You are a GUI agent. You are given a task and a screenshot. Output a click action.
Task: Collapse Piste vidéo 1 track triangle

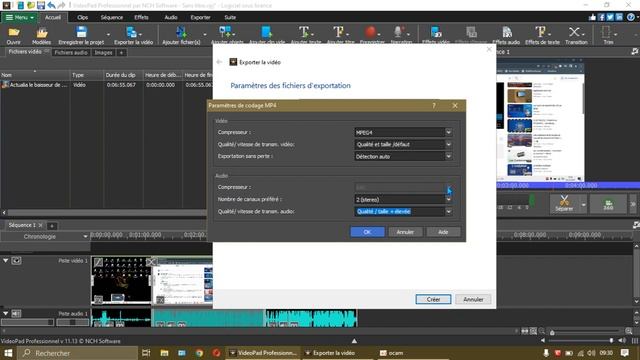click(x=5, y=260)
